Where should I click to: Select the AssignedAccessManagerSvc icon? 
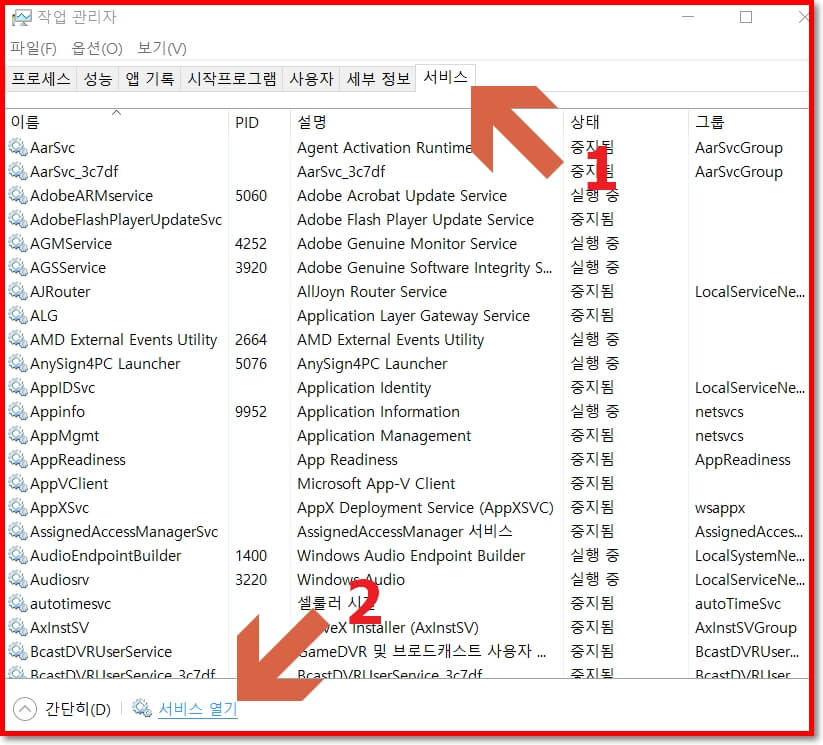point(18,531)
